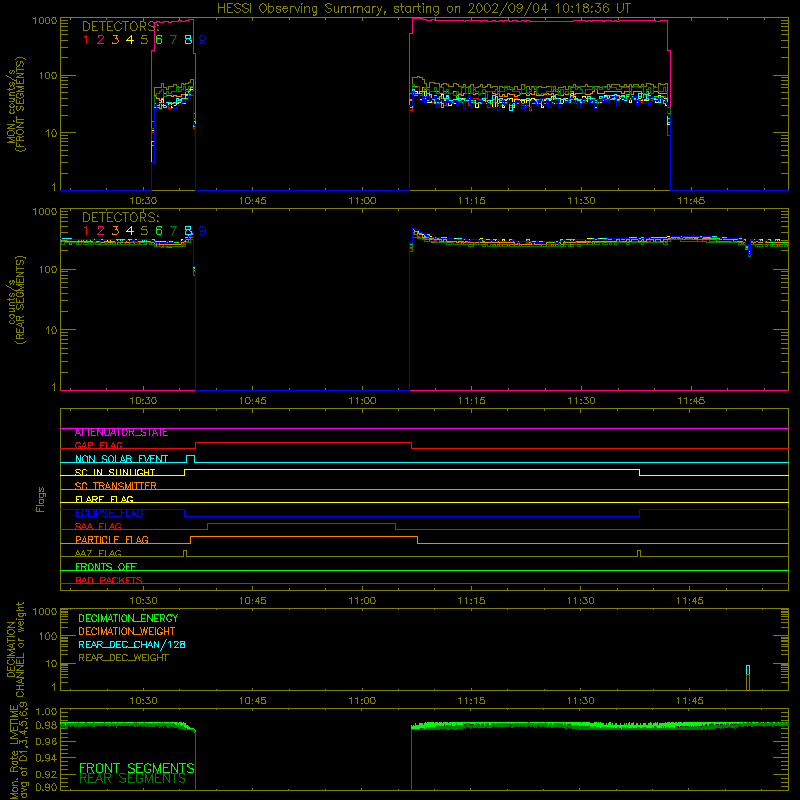Click detector 4 in front-segments legend
800x800 pixels.
pos(130,40)
